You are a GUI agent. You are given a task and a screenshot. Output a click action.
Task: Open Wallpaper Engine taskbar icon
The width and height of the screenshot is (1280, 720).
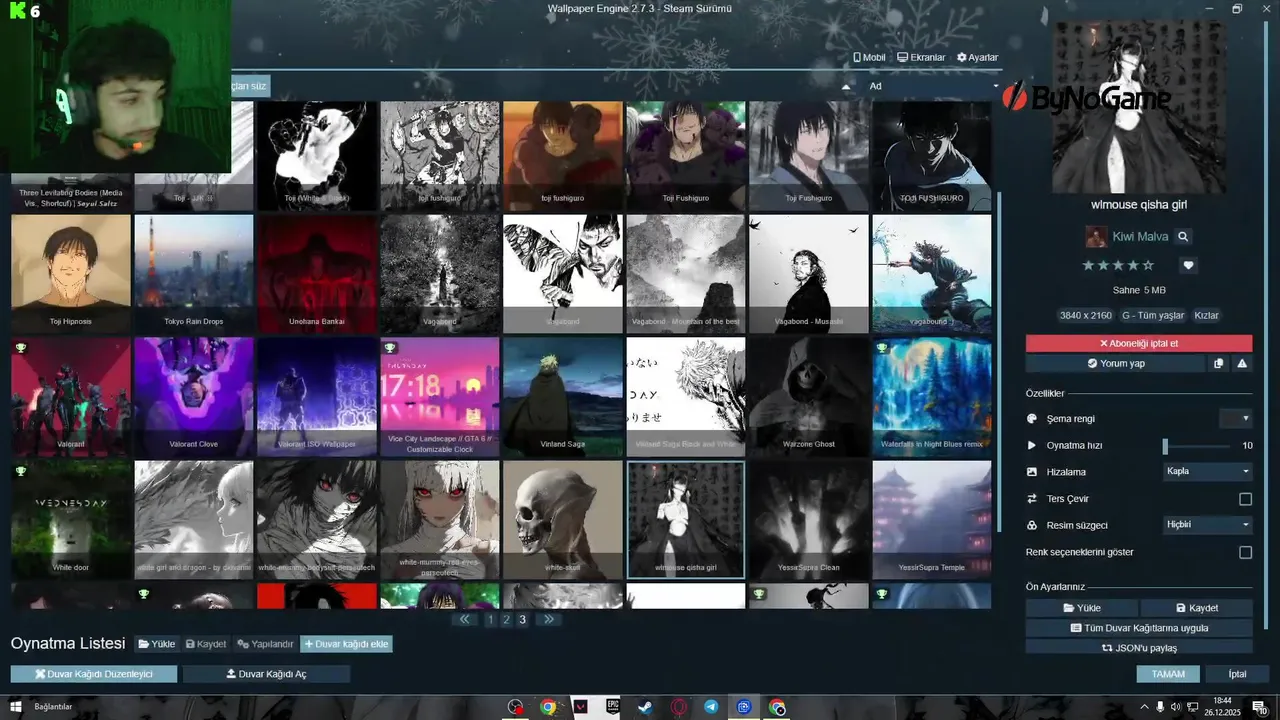[744, 707]
